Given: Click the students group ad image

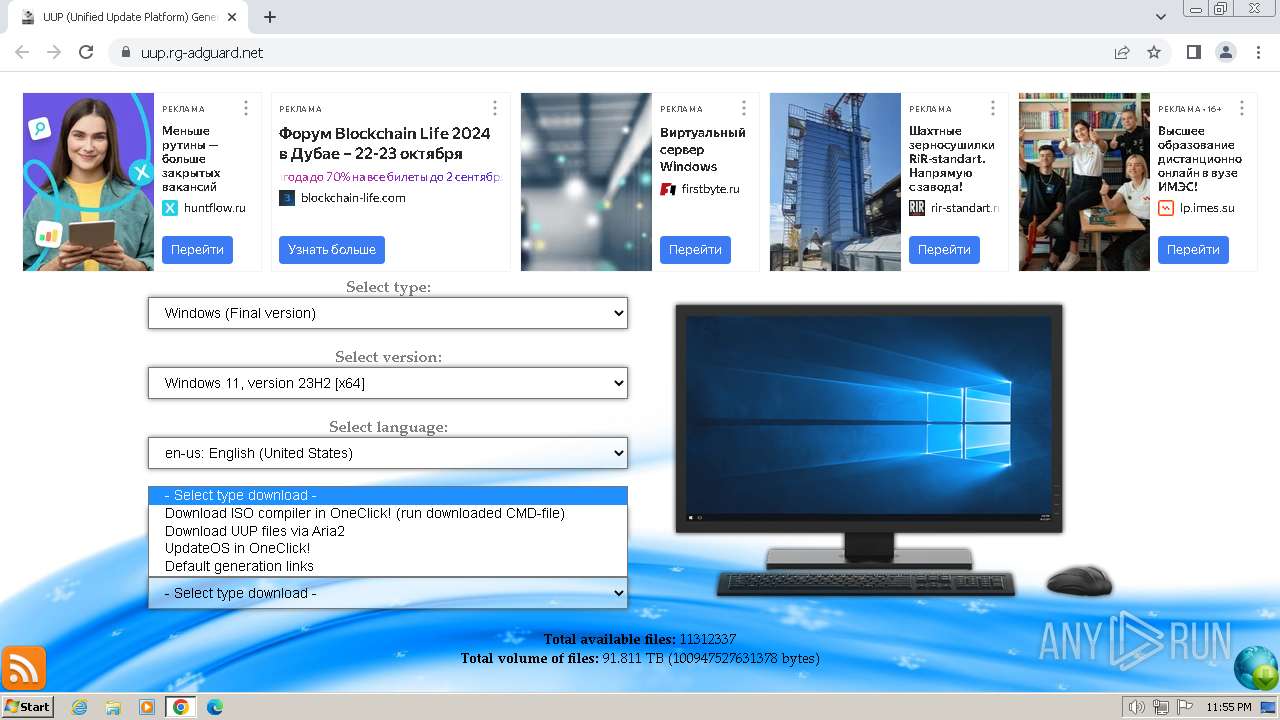Looking at the screenshot, I should click(1084, 182).
